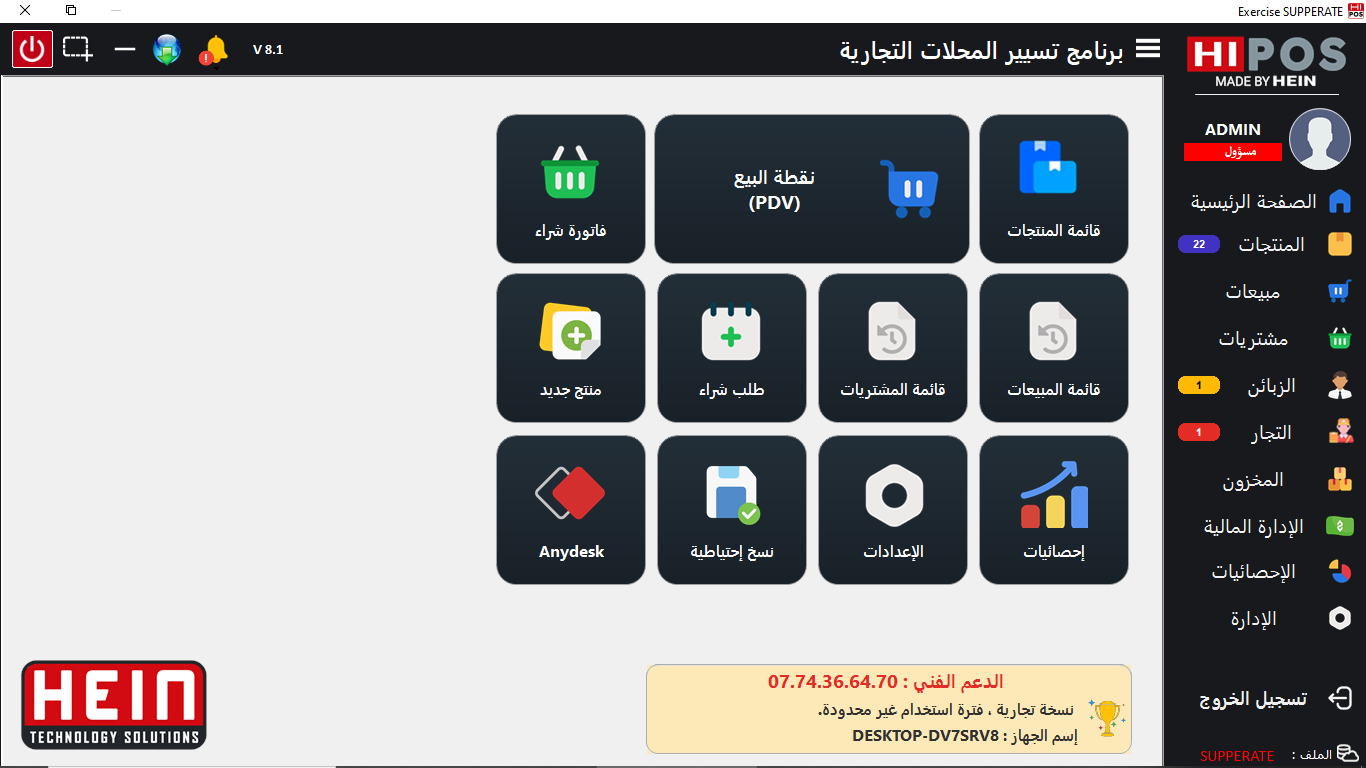1366x768 pixels.
Task: Open the الإعدادات settings tile
Action: coord(892,509)
